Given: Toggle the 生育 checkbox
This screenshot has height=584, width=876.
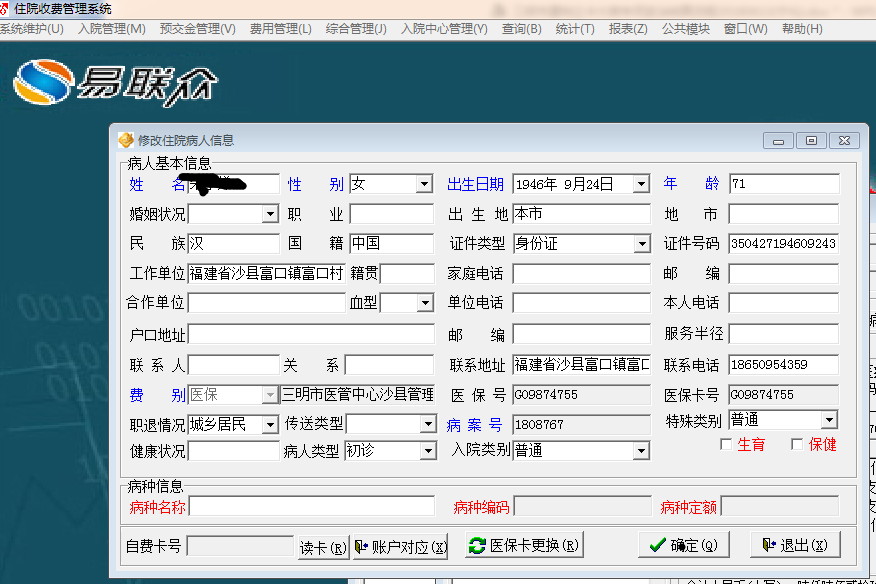Looking at the screenshot, I should click(726, 444).
